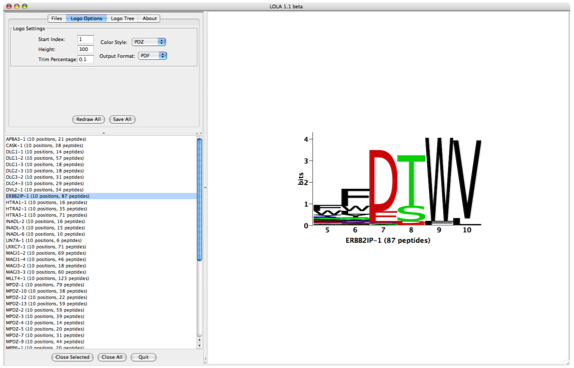This screenshot has height=368, width=574.
Task: Click the green zoom window button
Action: pyautogui.click(x=25, y=6)
